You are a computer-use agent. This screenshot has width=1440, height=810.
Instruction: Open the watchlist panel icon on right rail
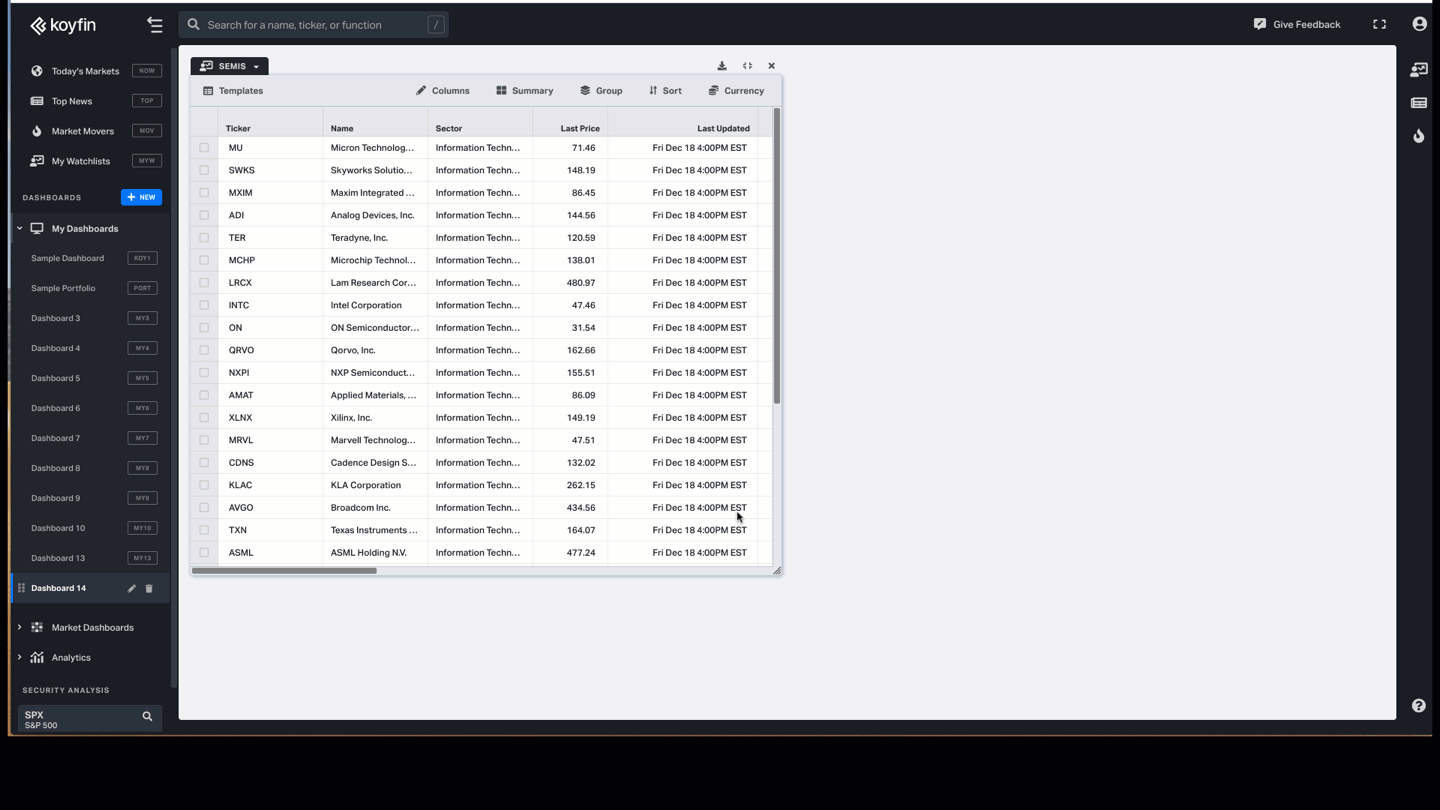point(1418,70)
